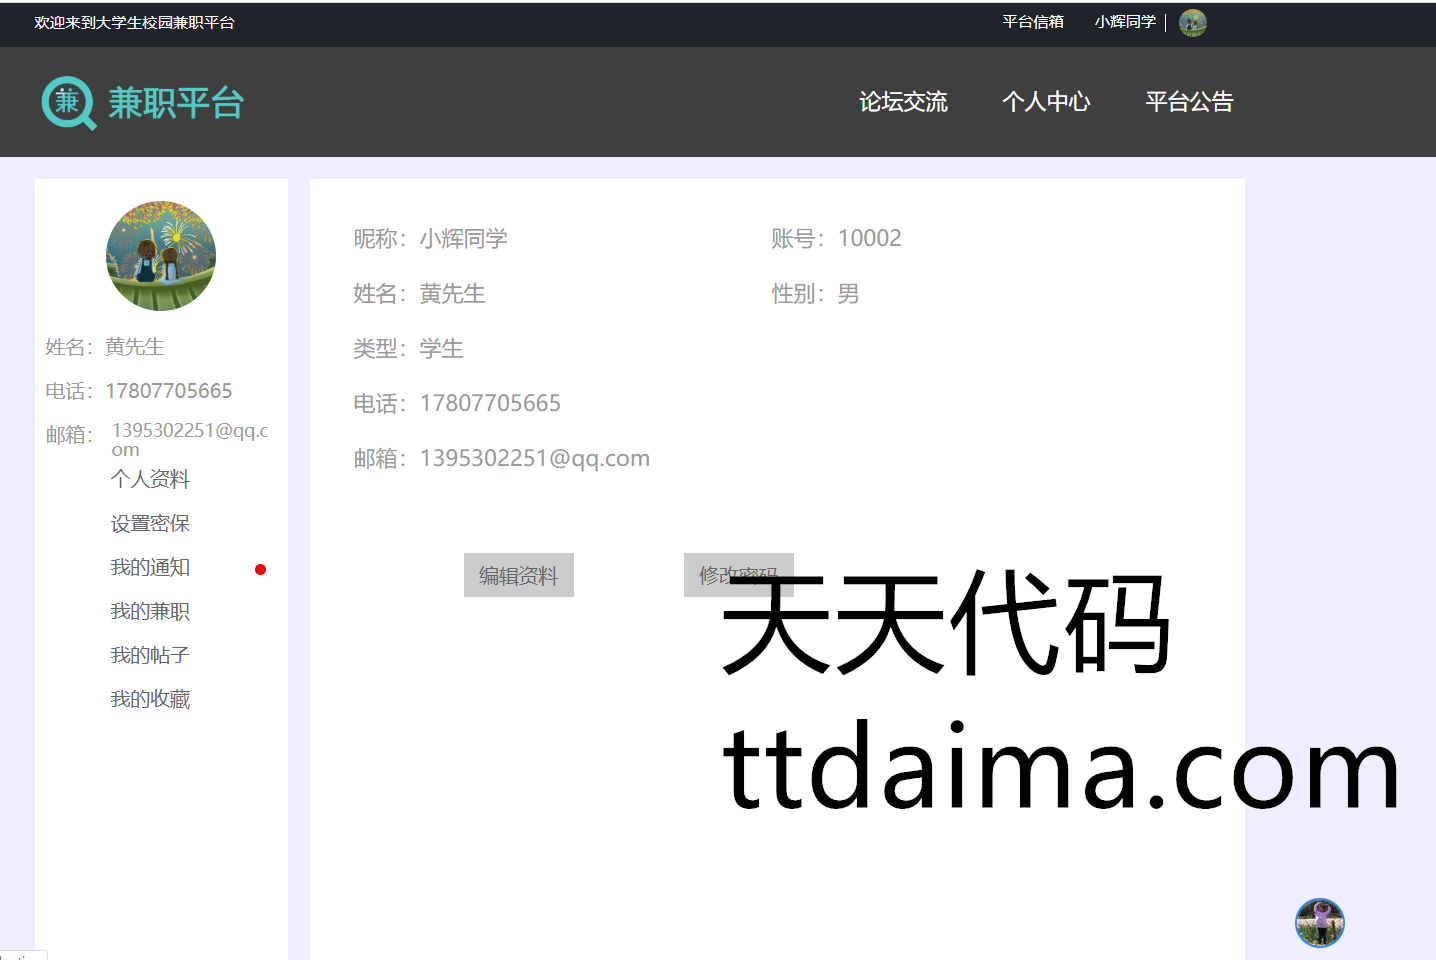
Task: Click the 兼职平台 site title text
Action: (x=176, y=103)
